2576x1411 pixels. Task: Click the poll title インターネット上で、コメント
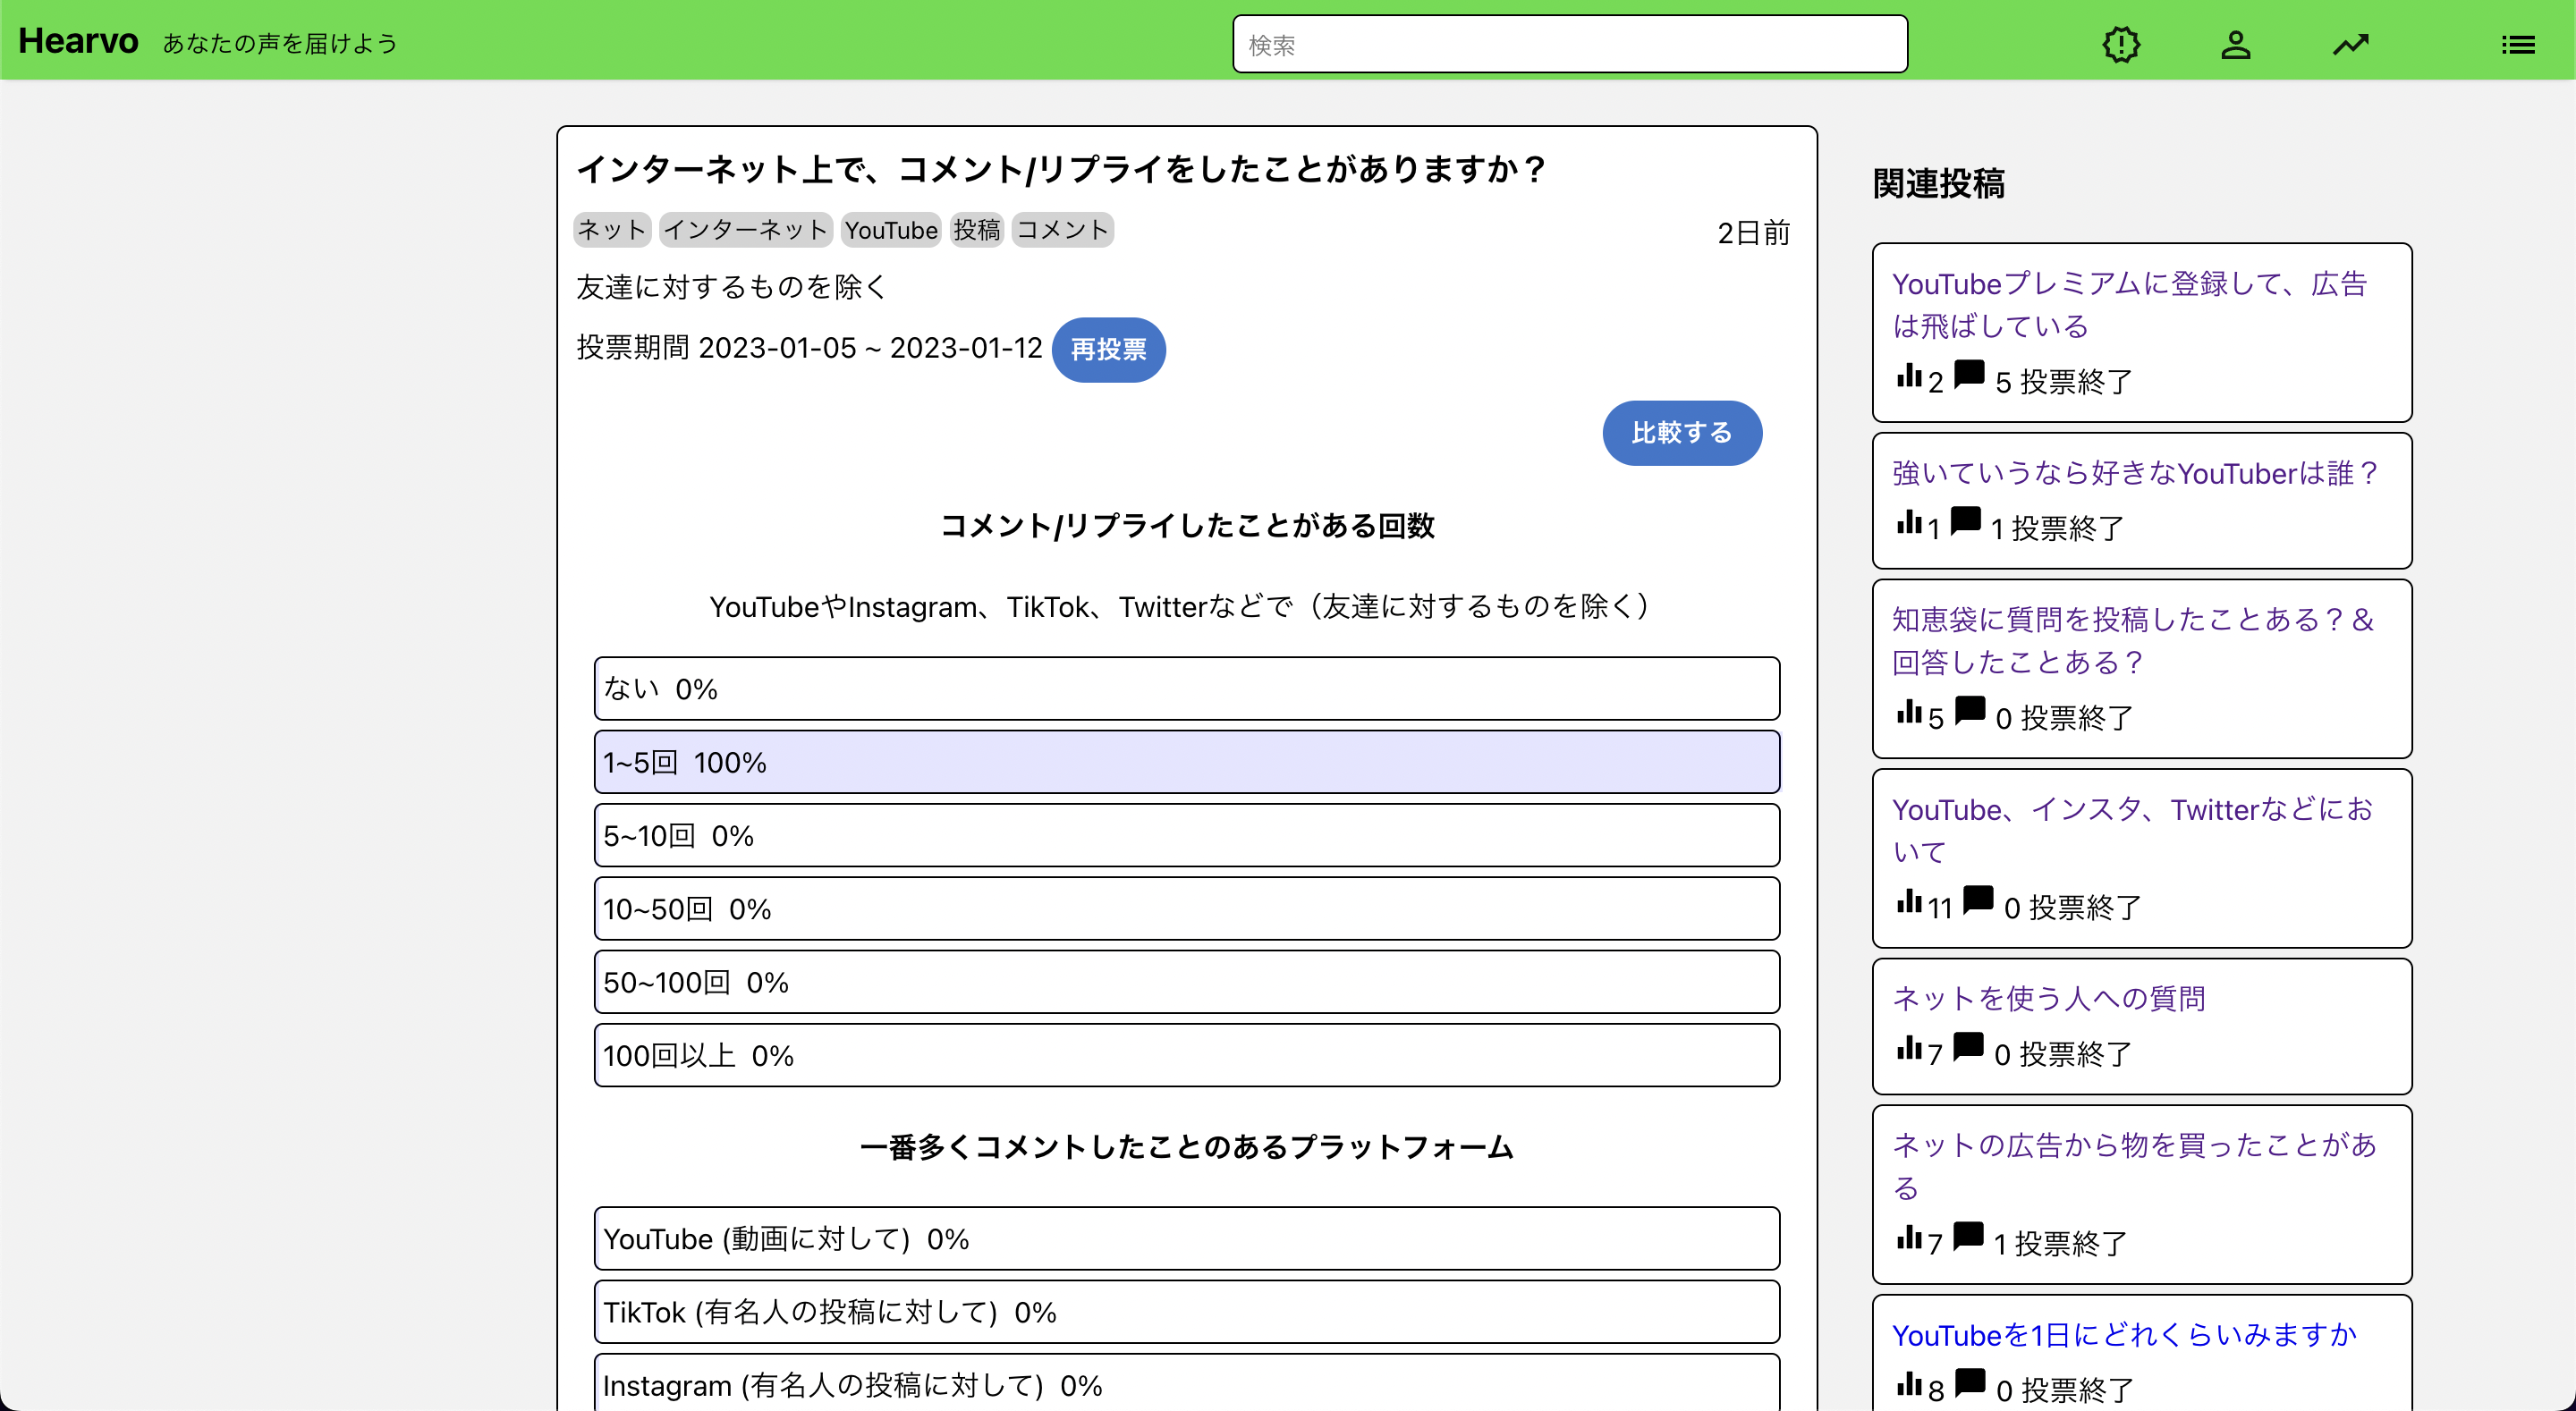point(1062,169)
